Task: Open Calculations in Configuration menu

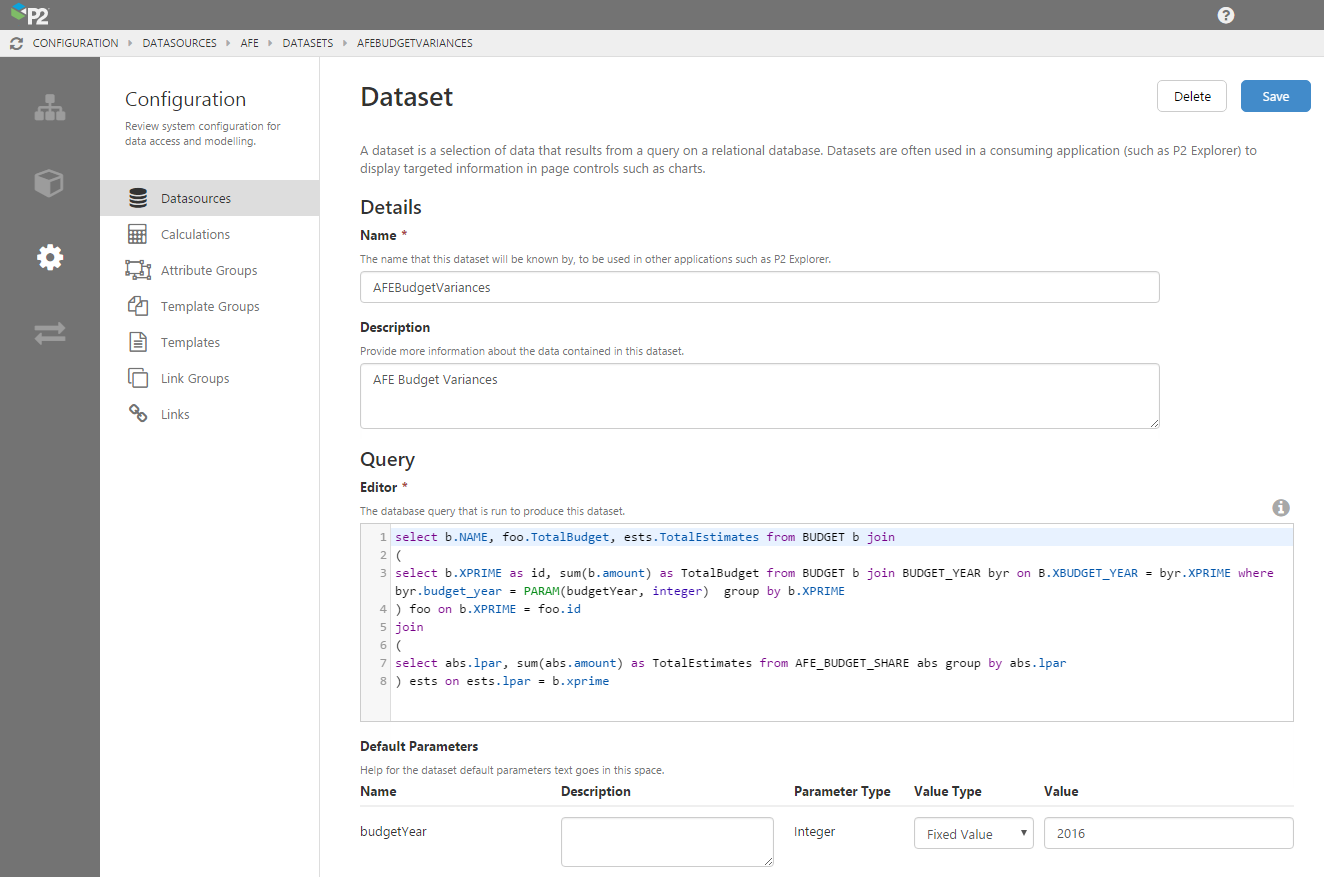Action: (195, 235)
